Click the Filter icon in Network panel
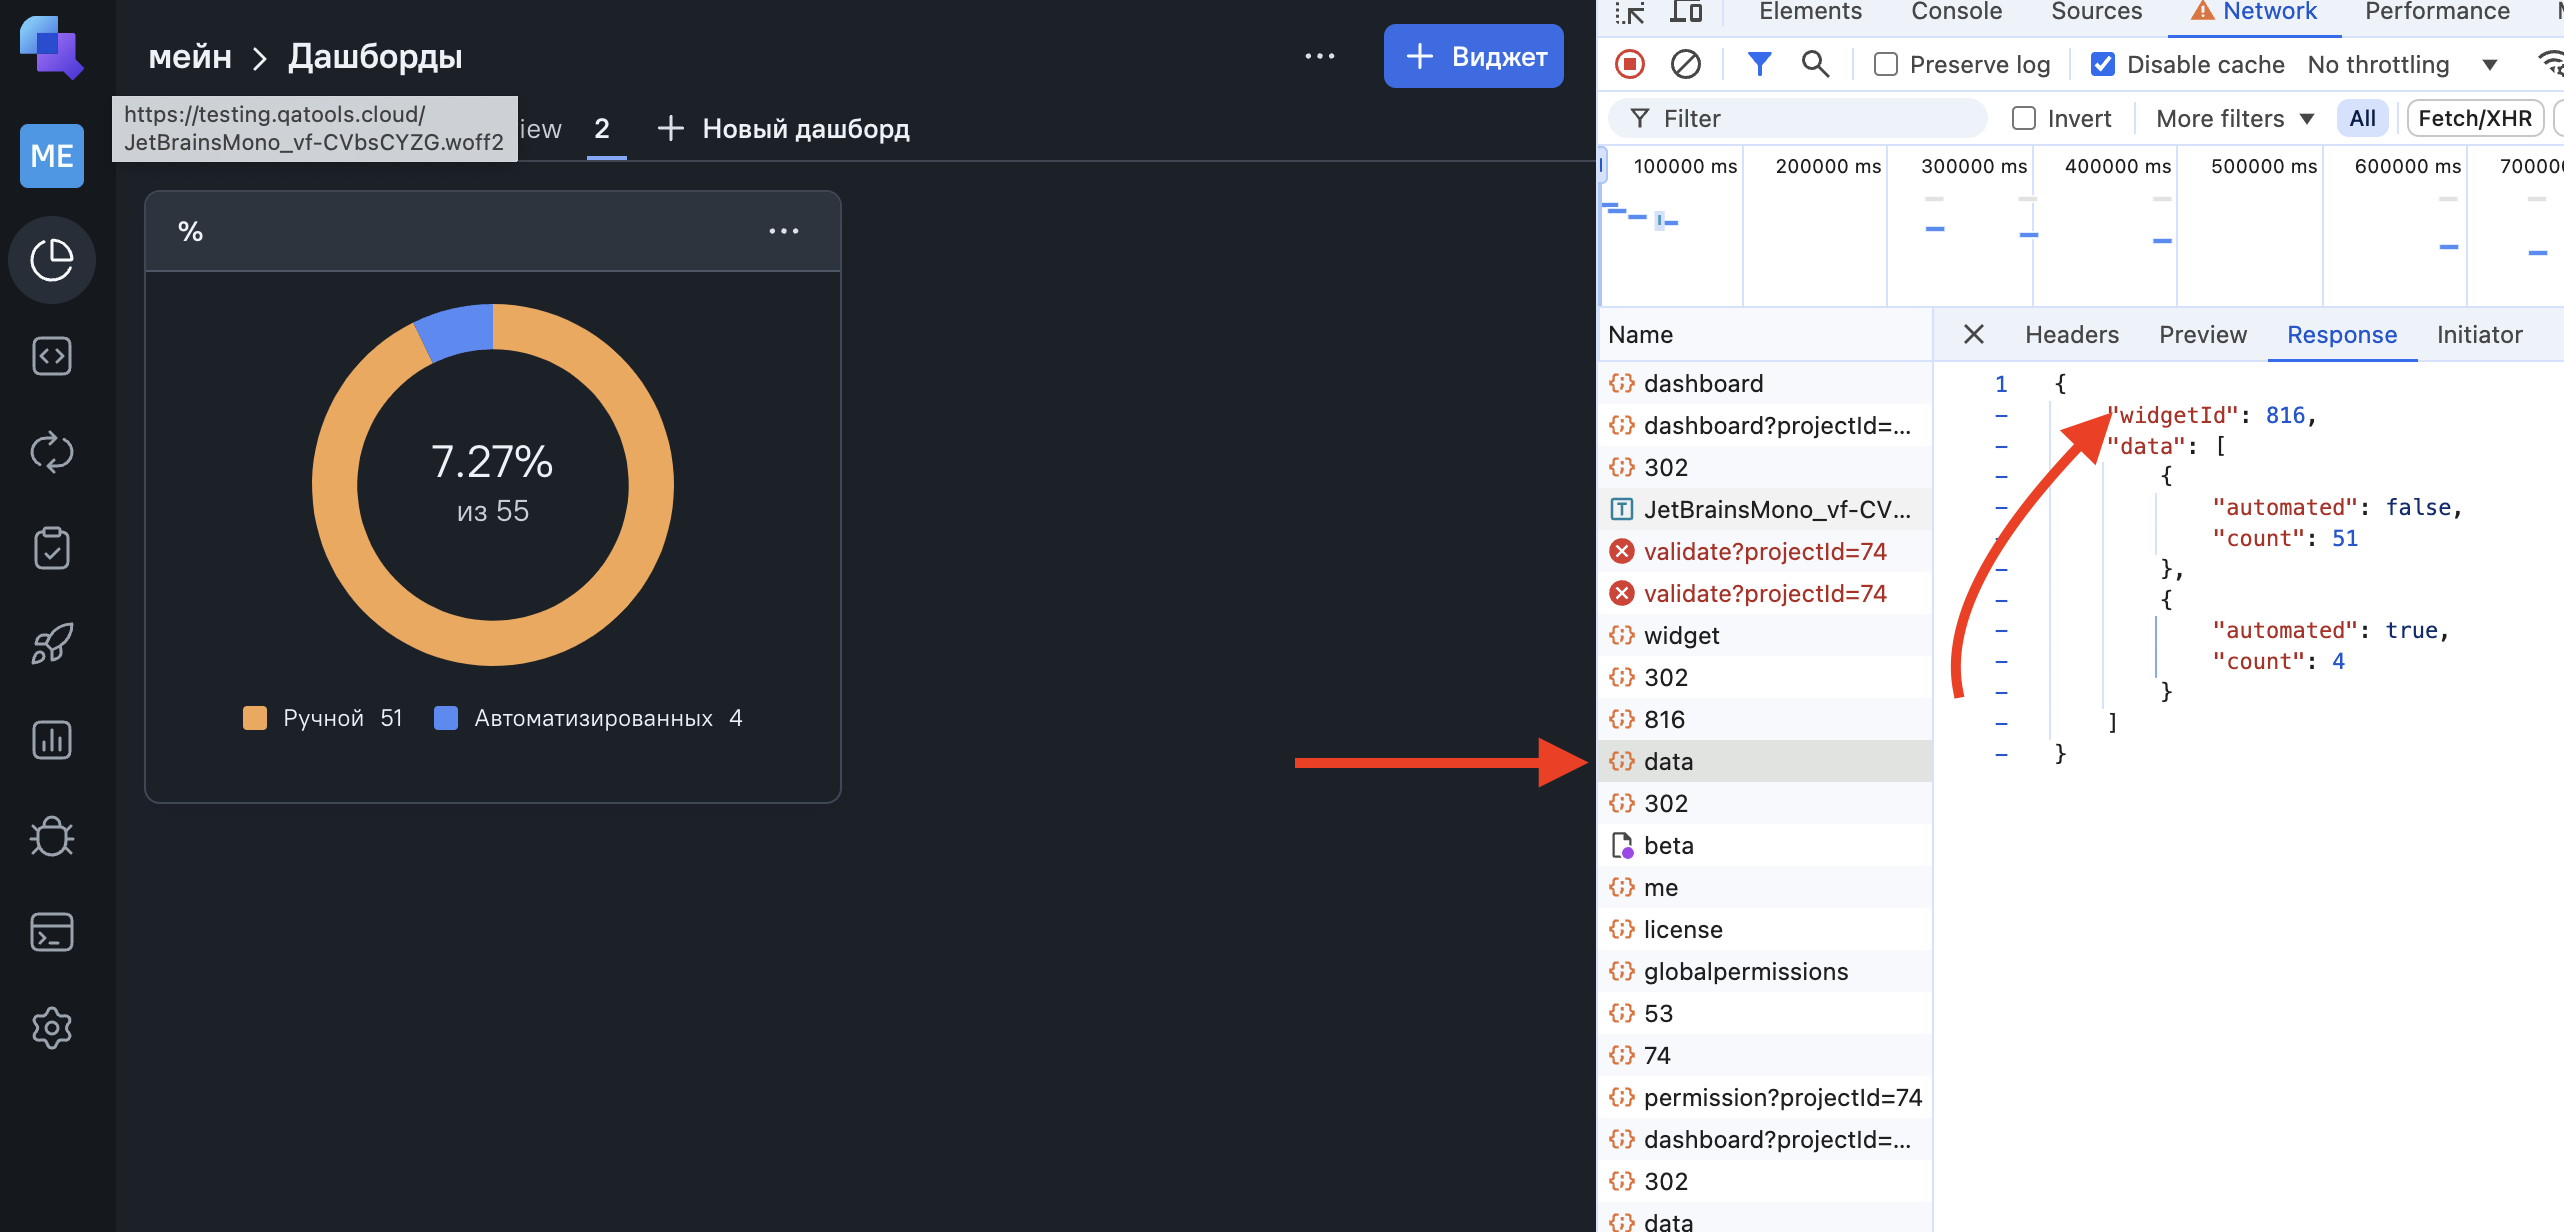 pos(1755,62)
